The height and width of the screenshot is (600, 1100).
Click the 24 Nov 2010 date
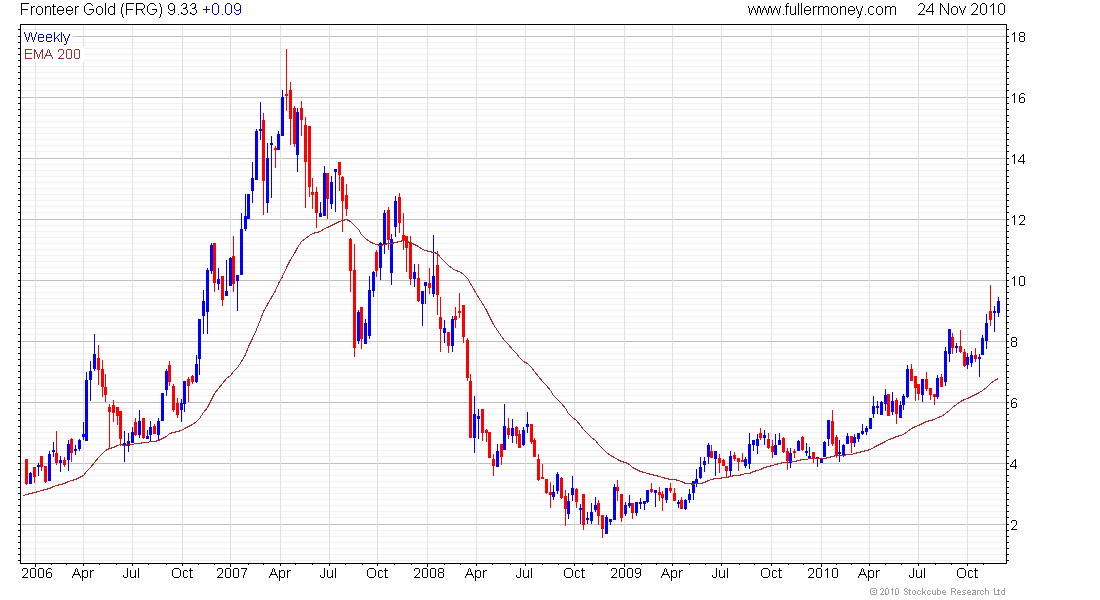(x=961, y=10)
